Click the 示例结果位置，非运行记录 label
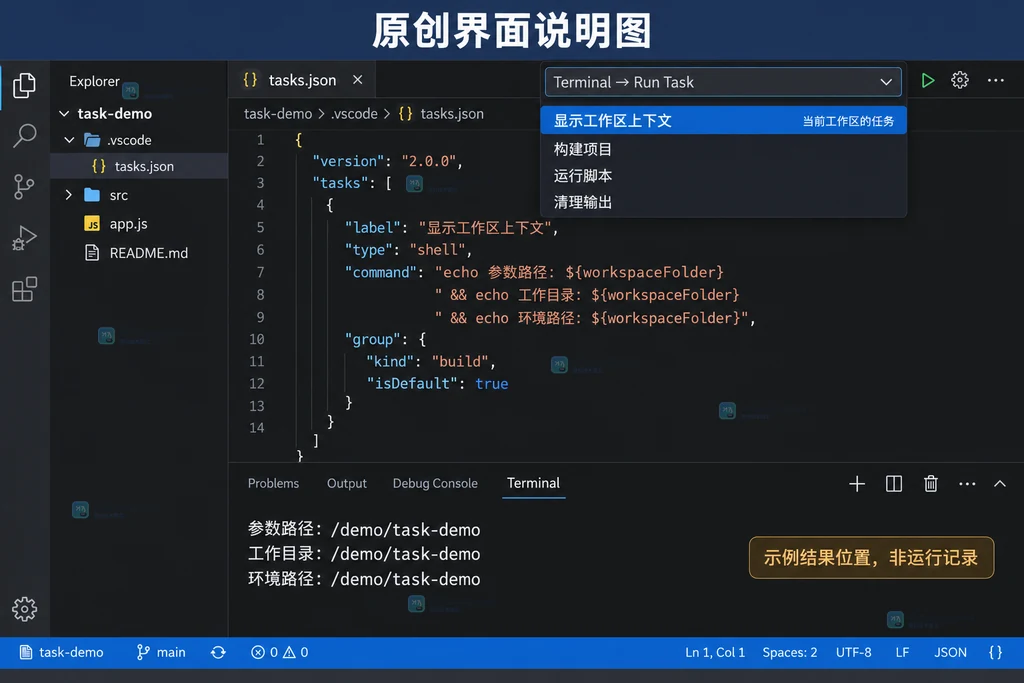This screenshot has width=1024, height=683. [871, 558]
